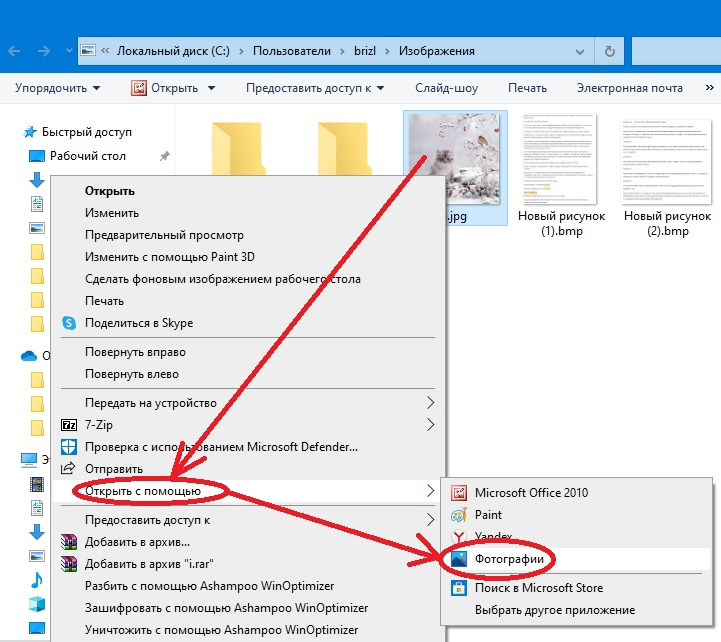
Task: Click WinRAR icon beside Добавить в архив...
Action: [69, 542]
